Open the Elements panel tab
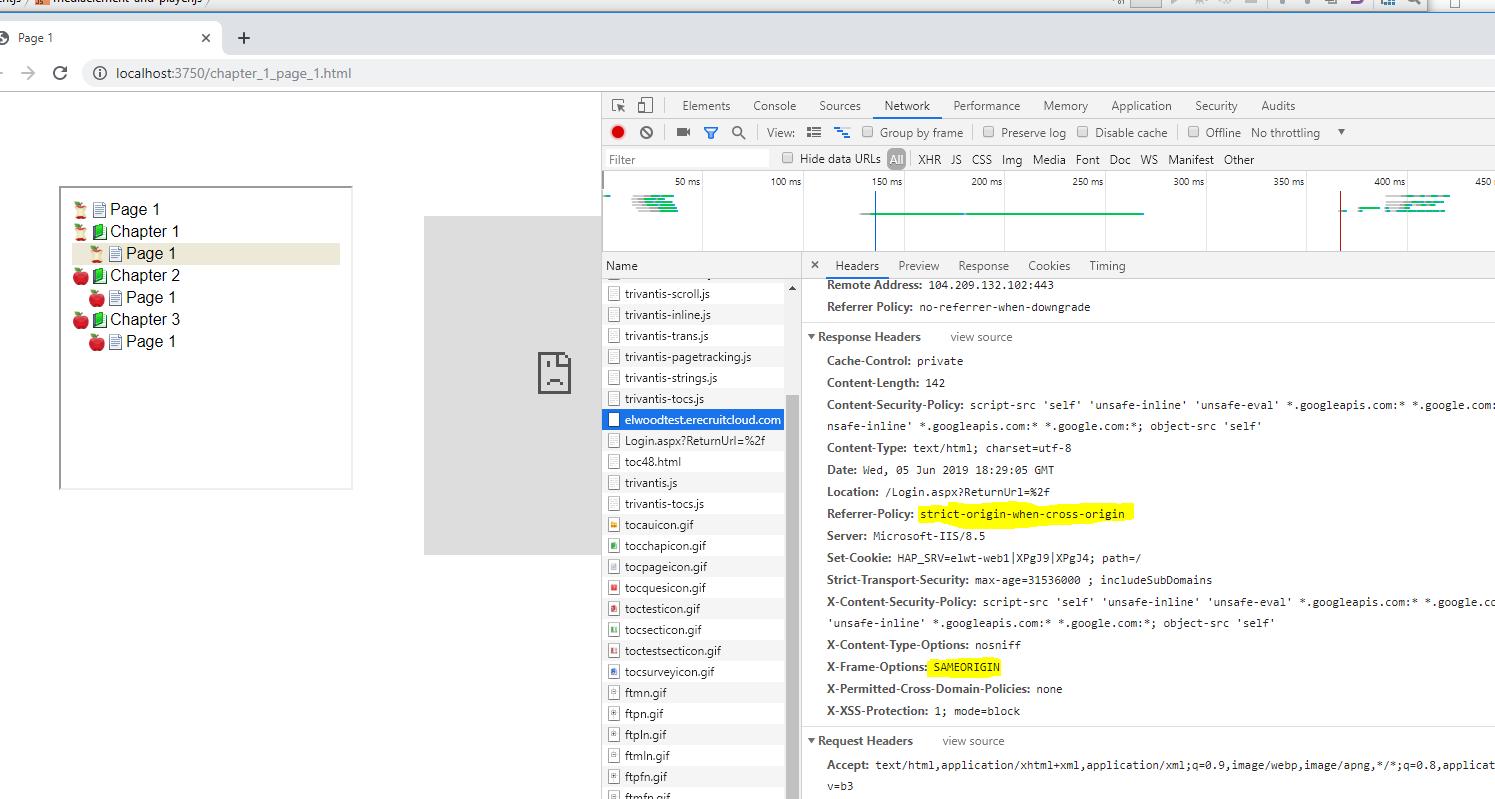Screen dimensions: 1495x799 pyautogui.click(x=706, y=106)
